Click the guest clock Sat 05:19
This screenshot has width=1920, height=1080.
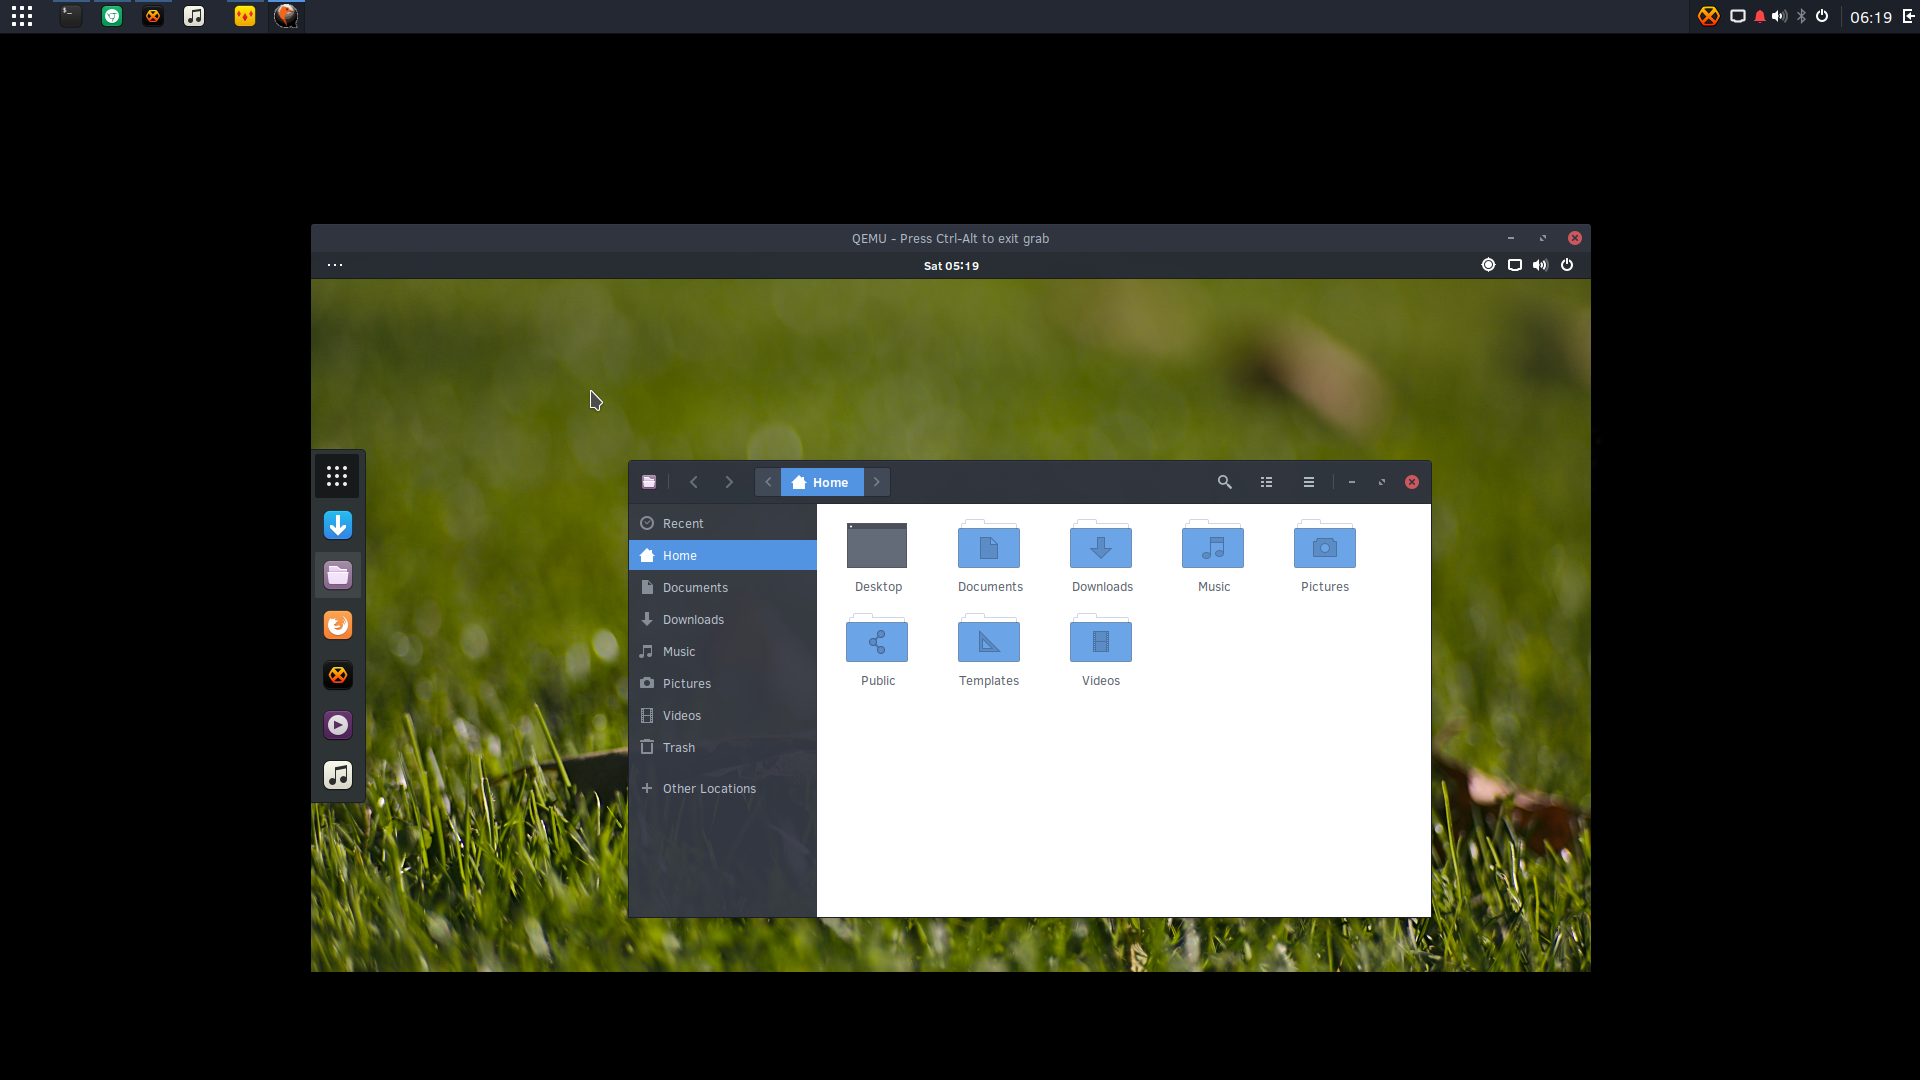(x=951, y=266)
